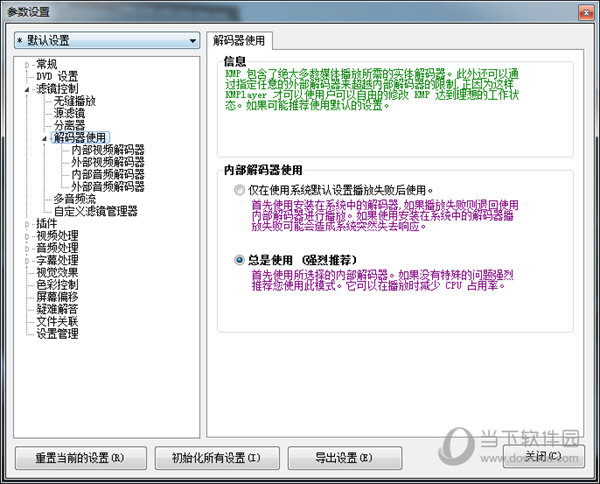Image resolution: width=600 pixels, height=484 pixels.
Task: Expand the 常规 tree node arrow
Action: pyautogui.click(x=27, y=64)
